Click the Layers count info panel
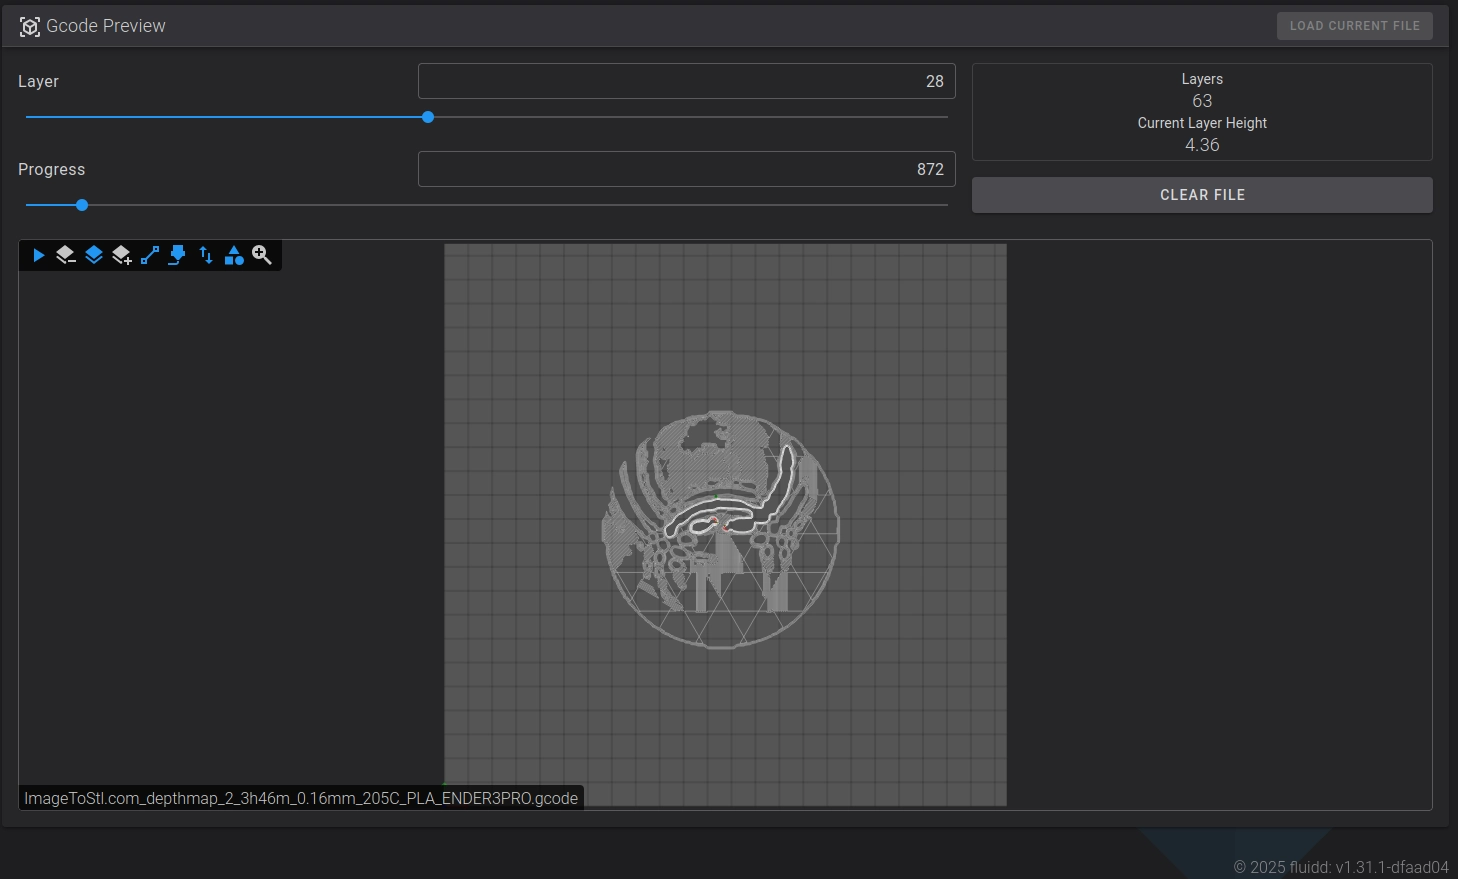This screenshot has width=1458, height=879. coord(1202,112)
